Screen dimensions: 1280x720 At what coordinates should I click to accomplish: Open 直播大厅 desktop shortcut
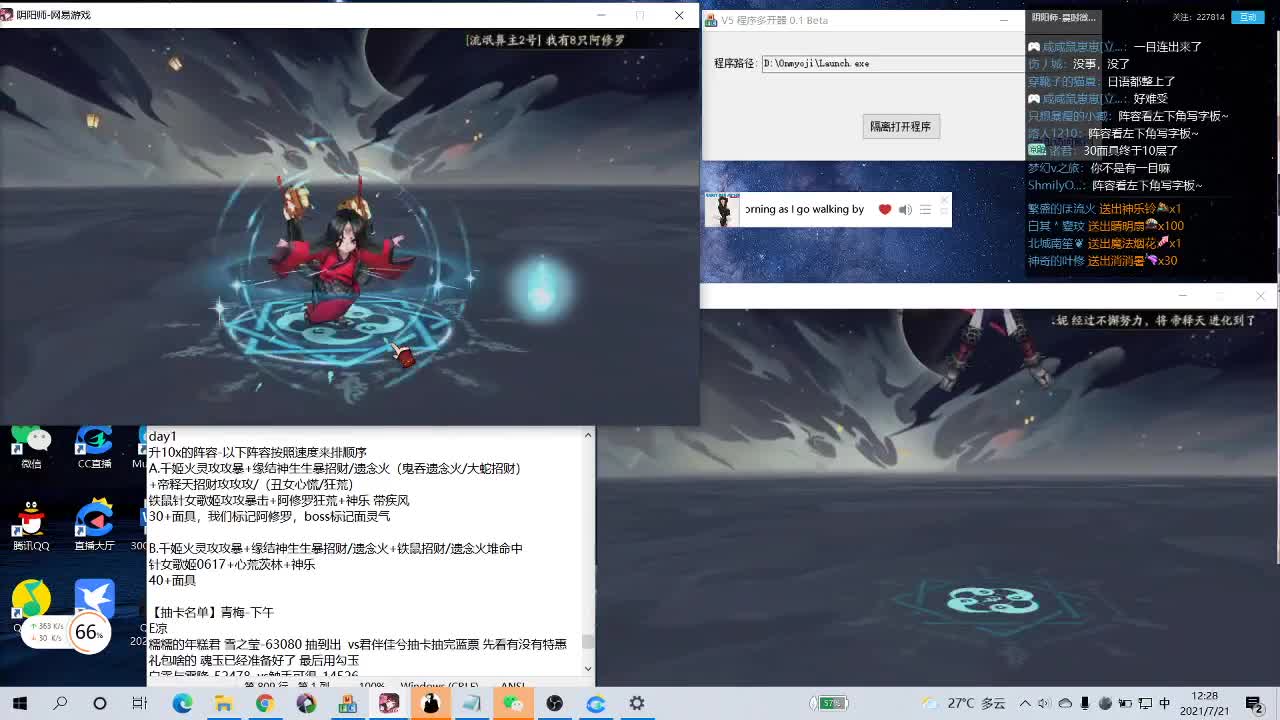[94, 526]
